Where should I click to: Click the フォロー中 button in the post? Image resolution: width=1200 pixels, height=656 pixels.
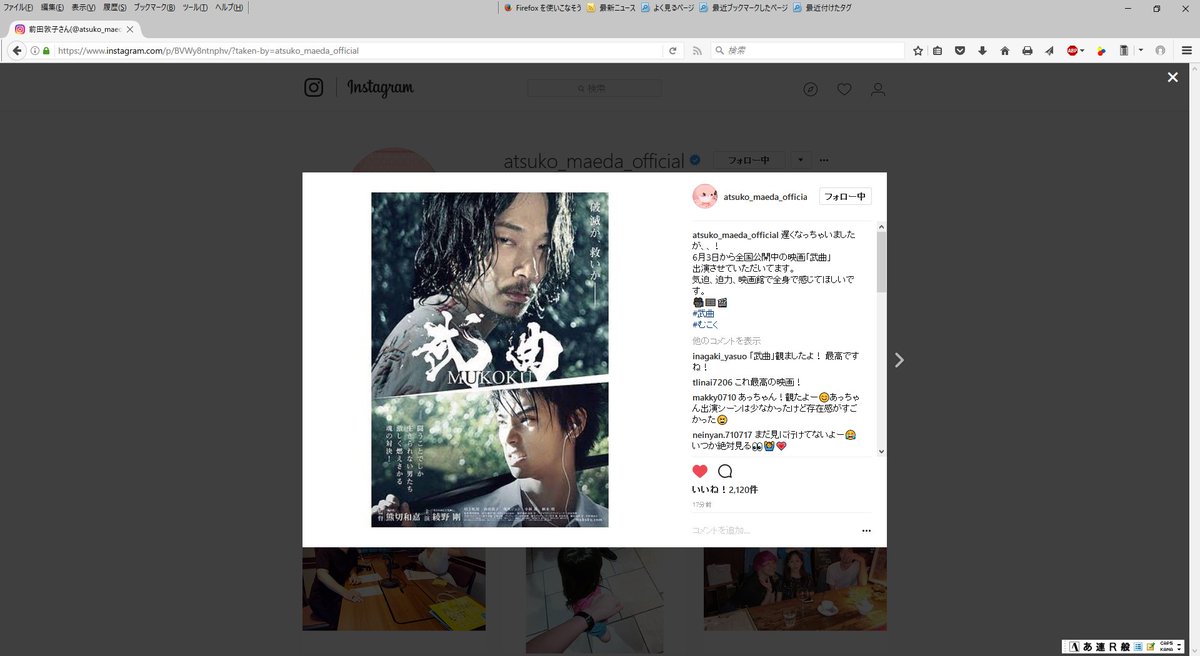pyautogui.click(x=845, y=197)
